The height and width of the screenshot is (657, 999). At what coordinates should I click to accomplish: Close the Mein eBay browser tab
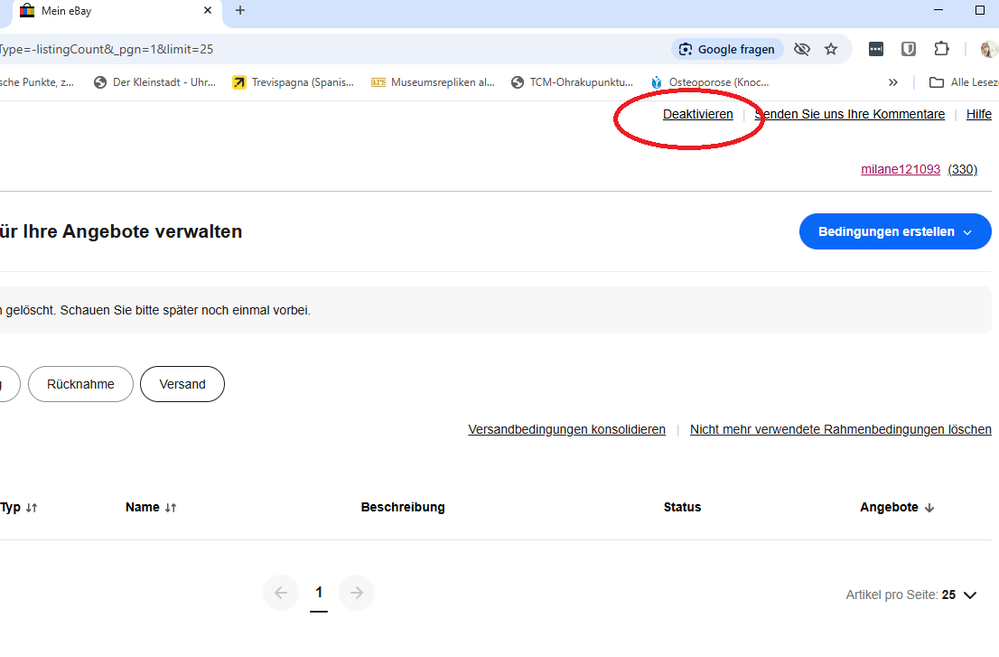208,11
